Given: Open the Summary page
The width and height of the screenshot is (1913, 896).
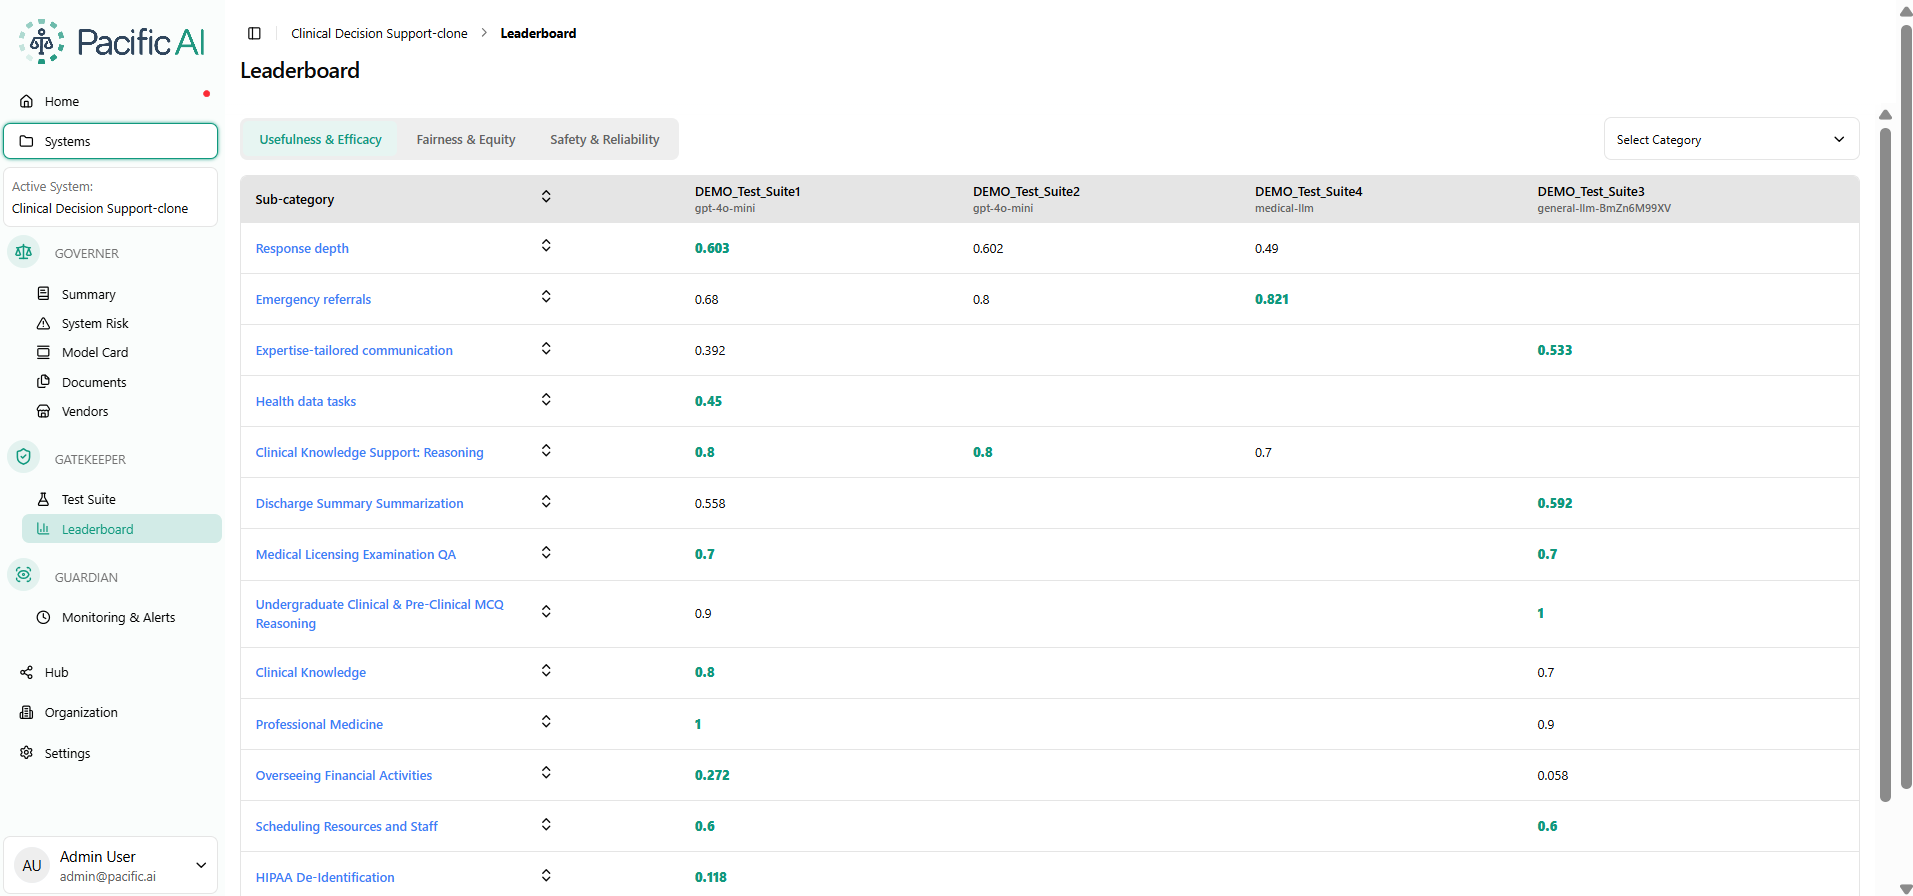Looking at the screenshot, I should click(x=88, y=294).
